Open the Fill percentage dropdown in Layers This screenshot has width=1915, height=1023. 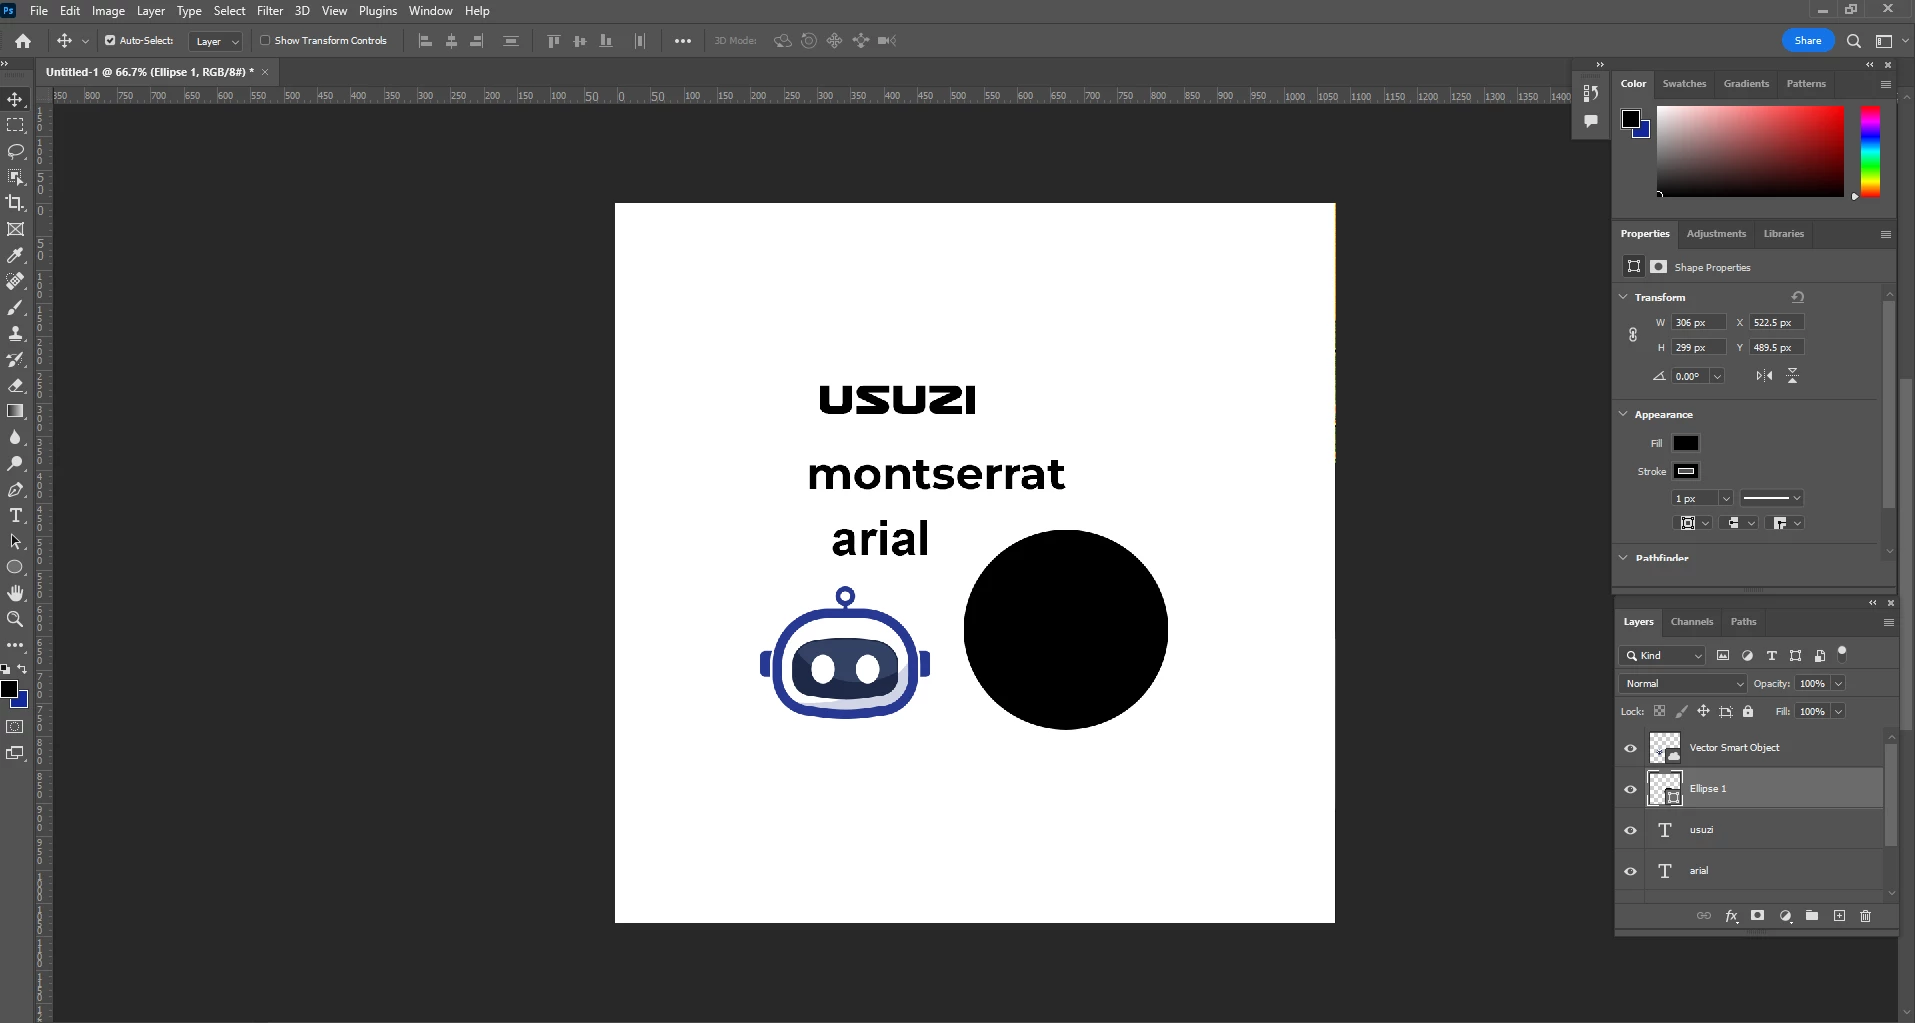click(1838, 712)
